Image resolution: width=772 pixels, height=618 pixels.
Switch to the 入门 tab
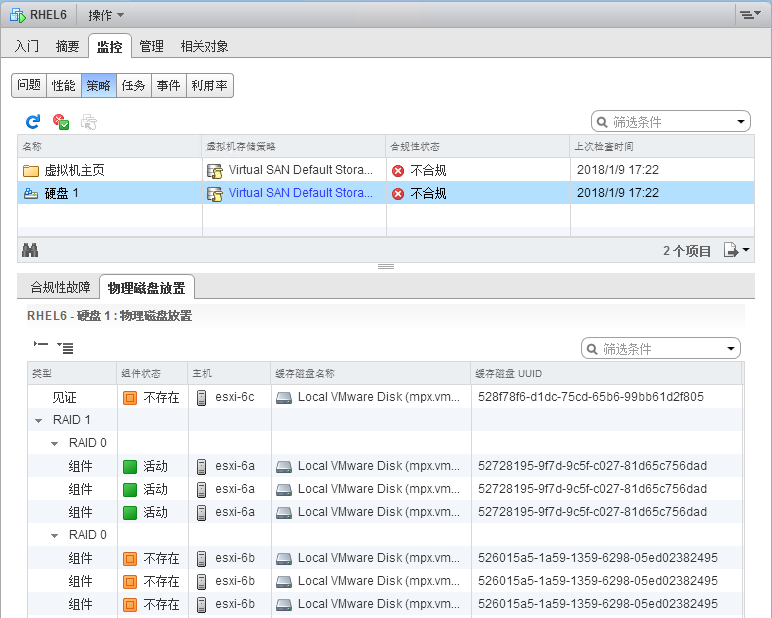[27, 46]
